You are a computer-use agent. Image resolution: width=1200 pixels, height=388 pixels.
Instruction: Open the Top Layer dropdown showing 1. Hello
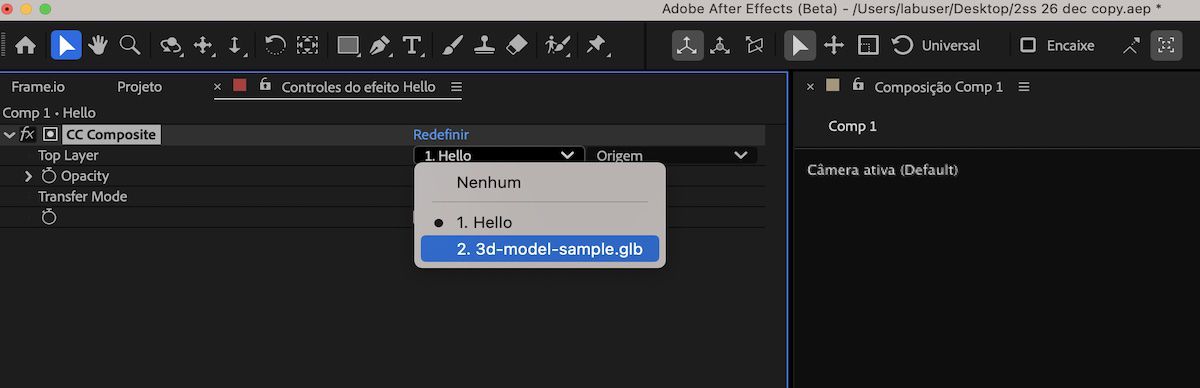pyautogui.click(x=498, y=155)
